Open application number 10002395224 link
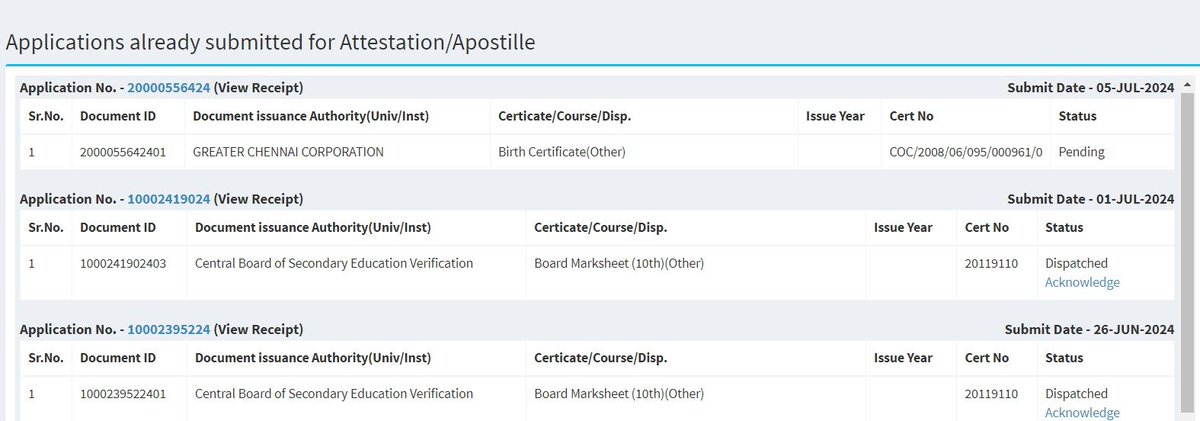This screenshot has height=421, width=1200. click(x=168, y=329)
